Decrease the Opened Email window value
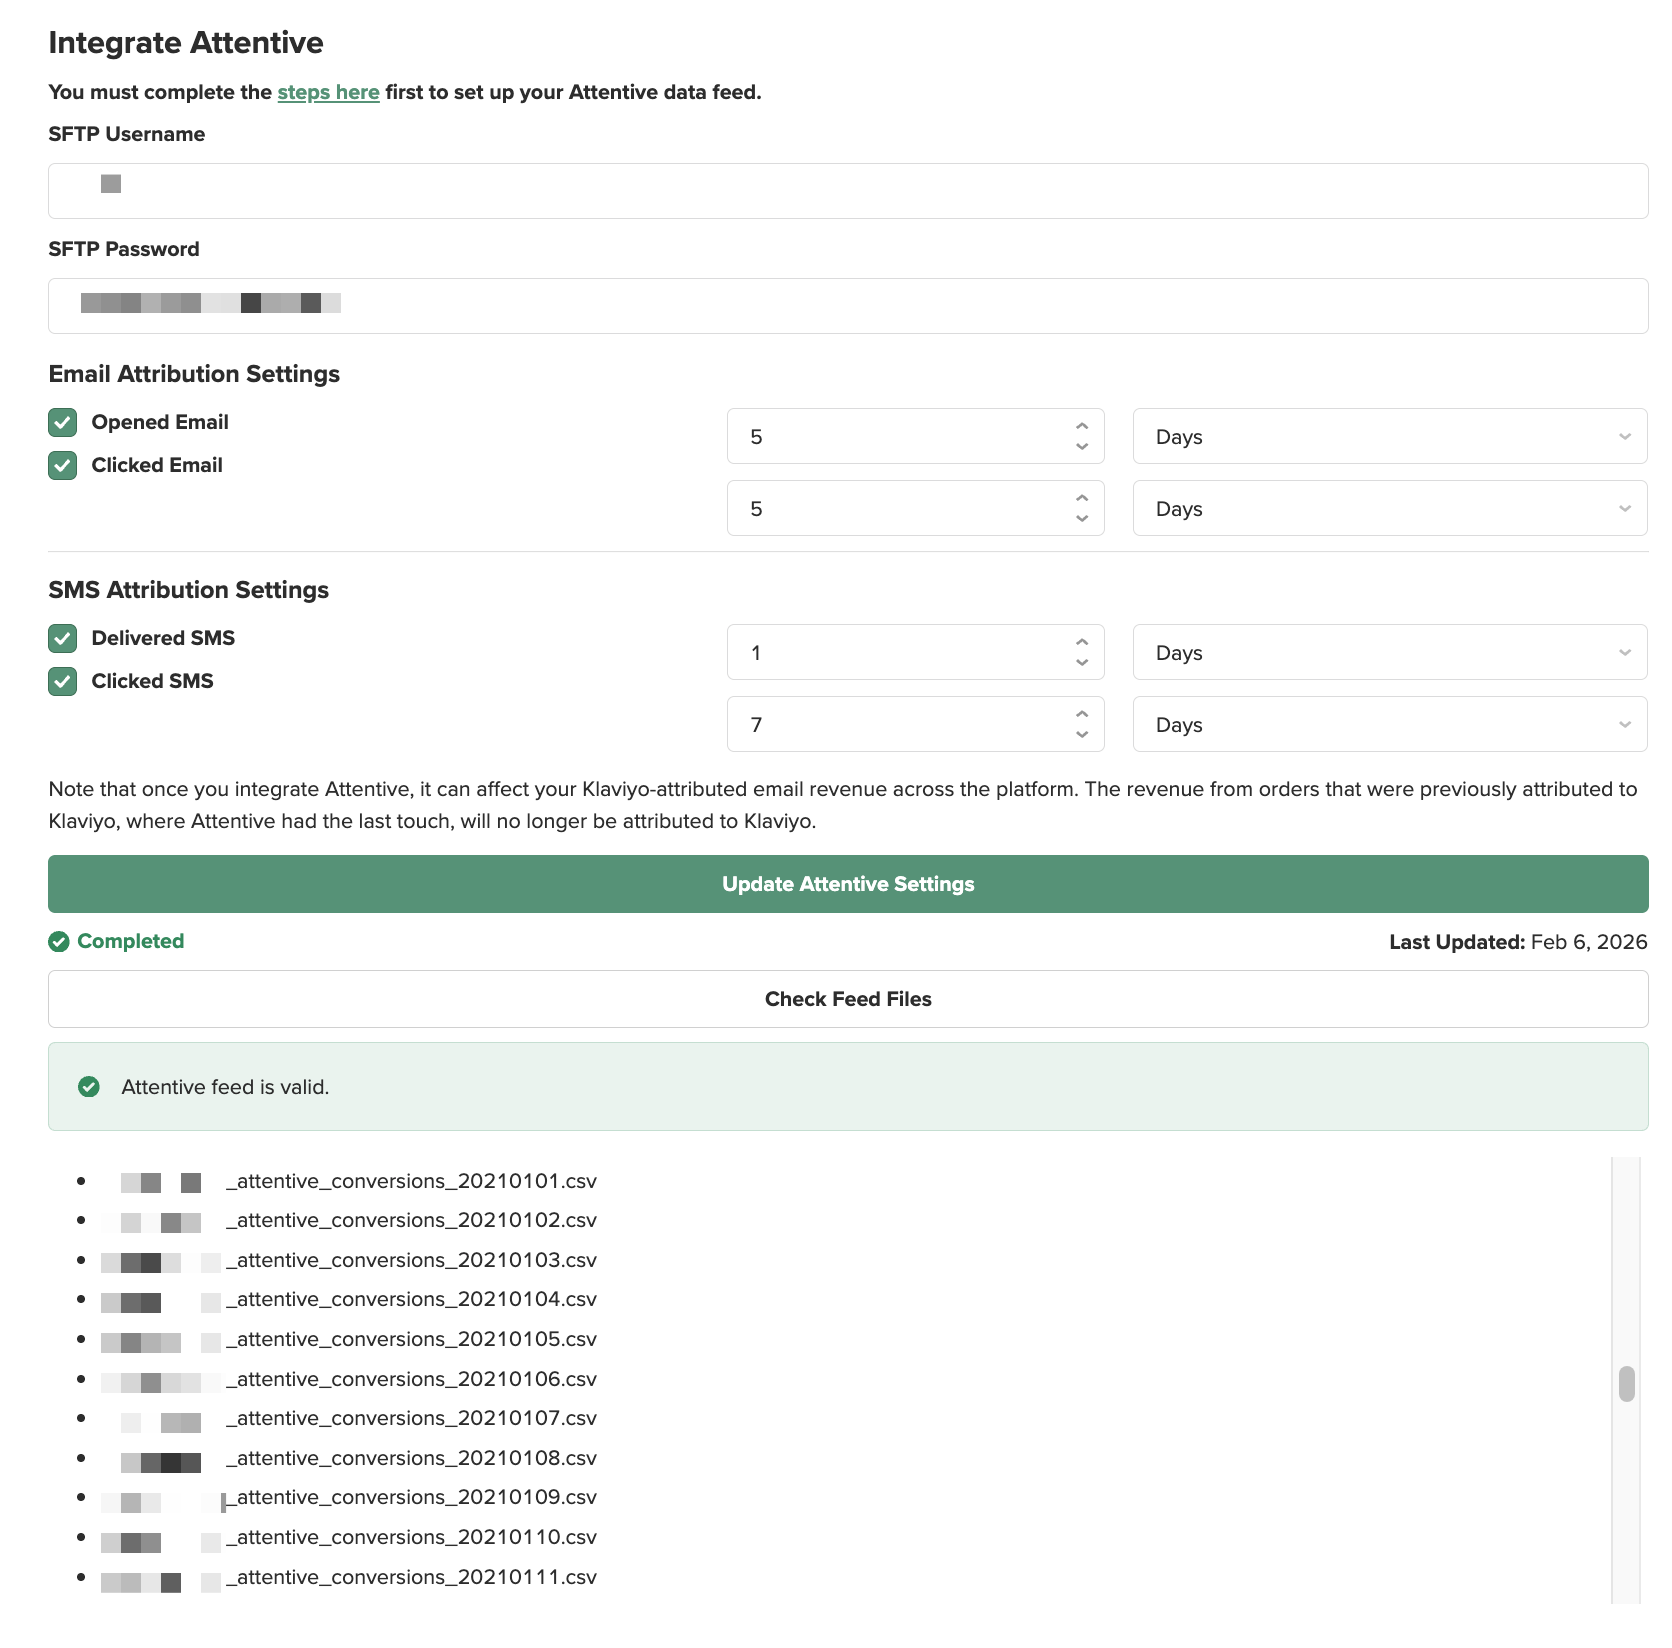The height and width of the screenshot is (1648, 1672). coord(1082,446)
